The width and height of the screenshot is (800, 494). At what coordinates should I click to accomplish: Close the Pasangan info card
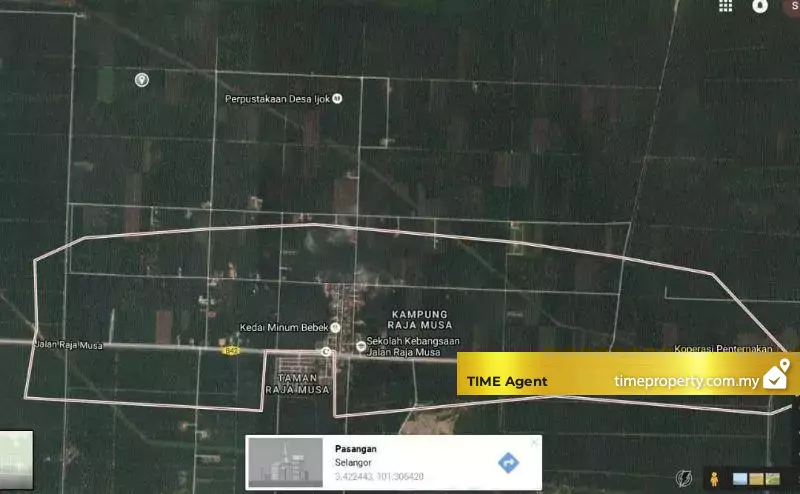point(534,442)
